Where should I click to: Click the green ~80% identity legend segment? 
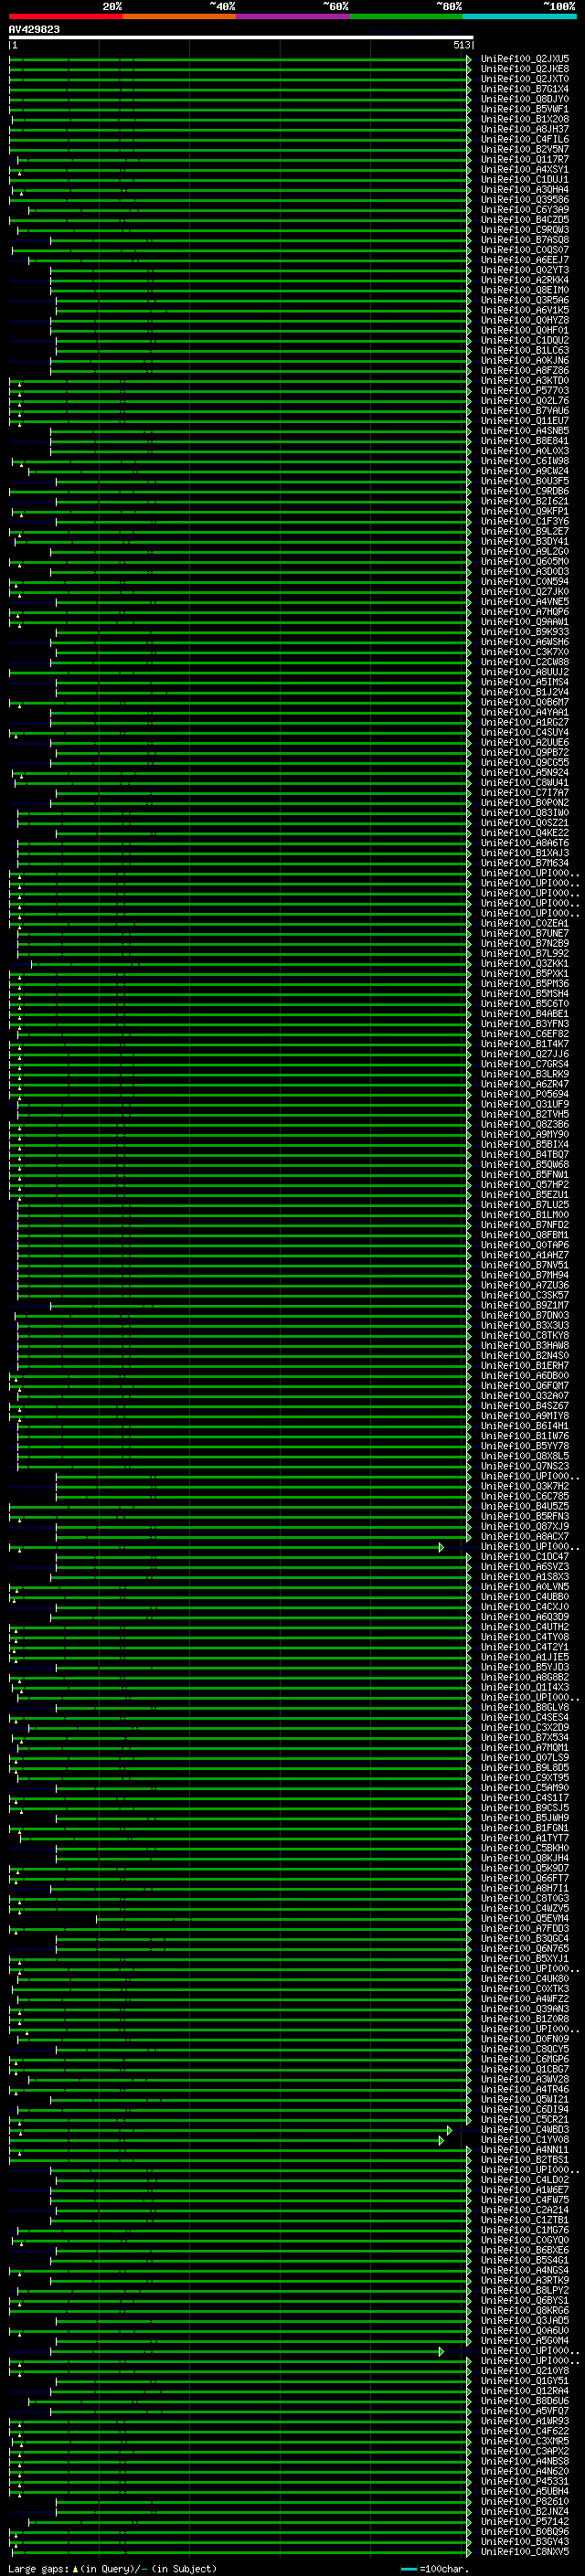[406, 16]
